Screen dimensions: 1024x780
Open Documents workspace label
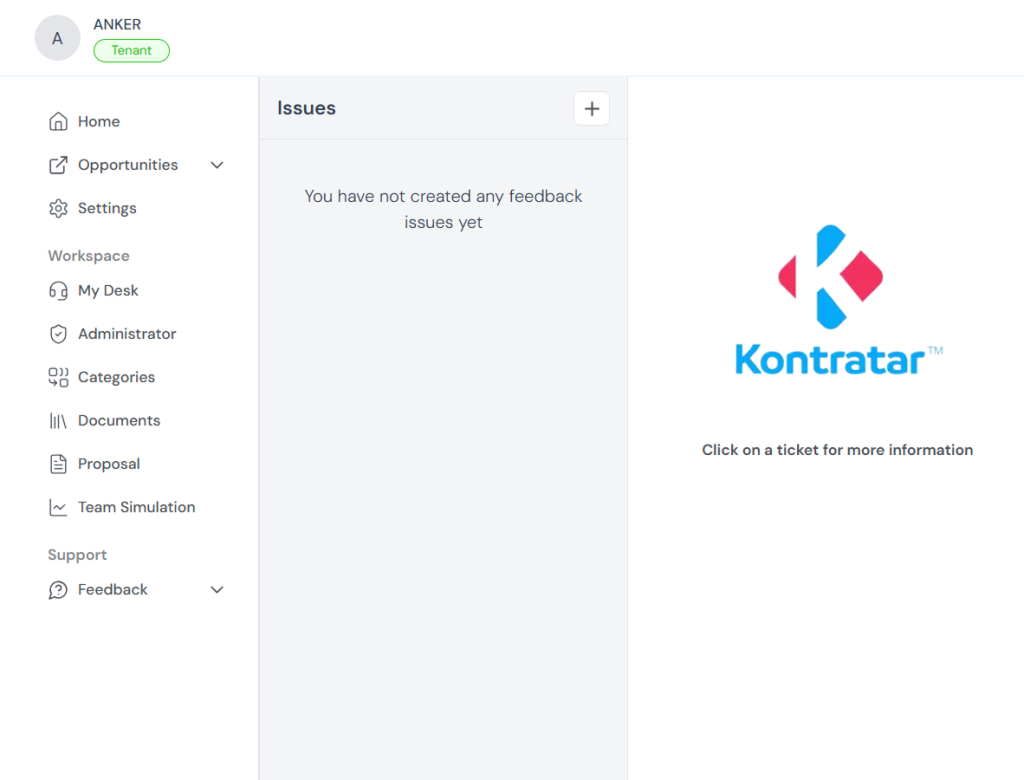(x=119, y=421)
